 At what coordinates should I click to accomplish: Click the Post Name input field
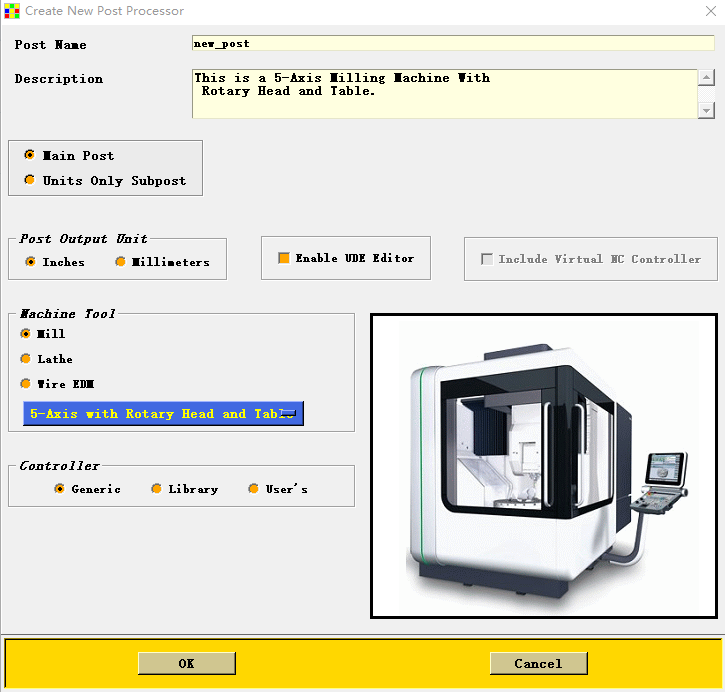[452, 44]
